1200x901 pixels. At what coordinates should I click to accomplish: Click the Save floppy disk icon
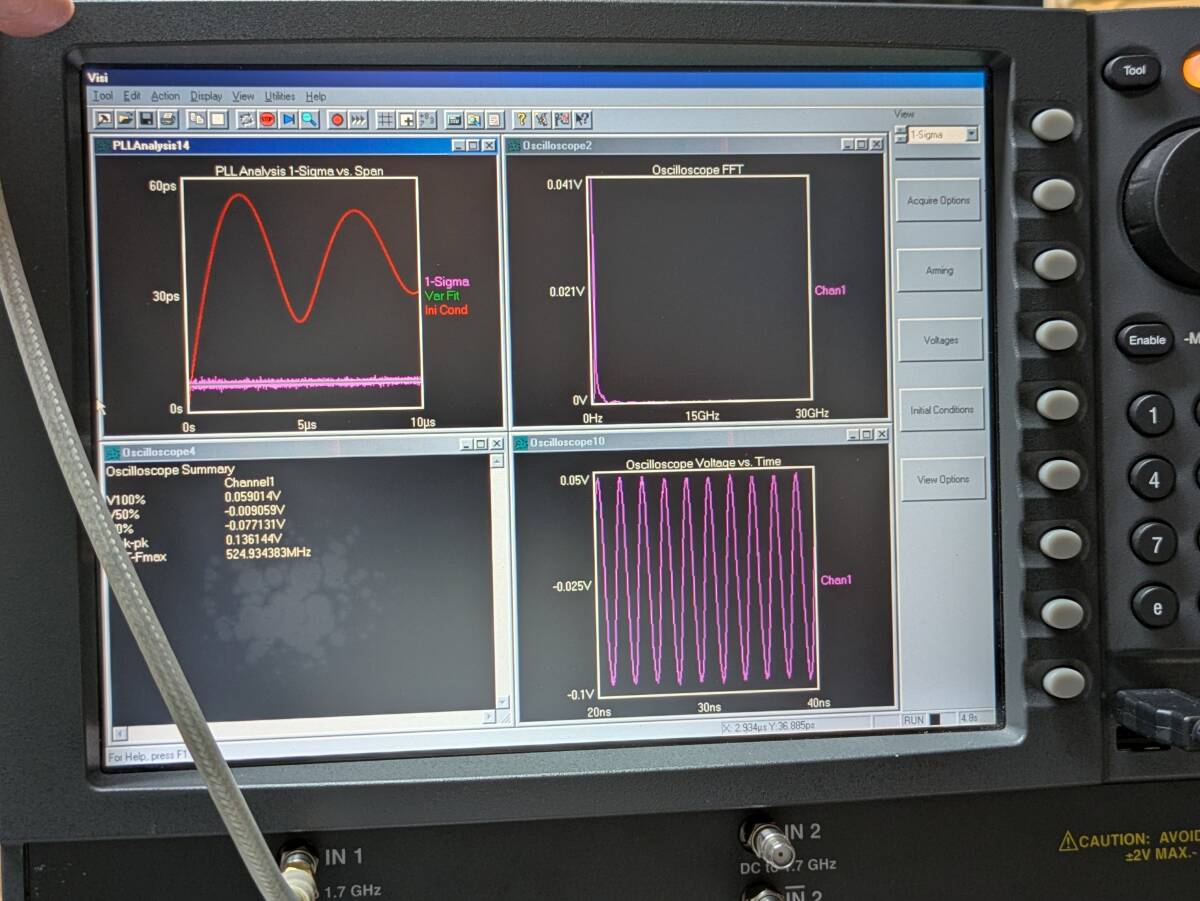coord(146,120)
